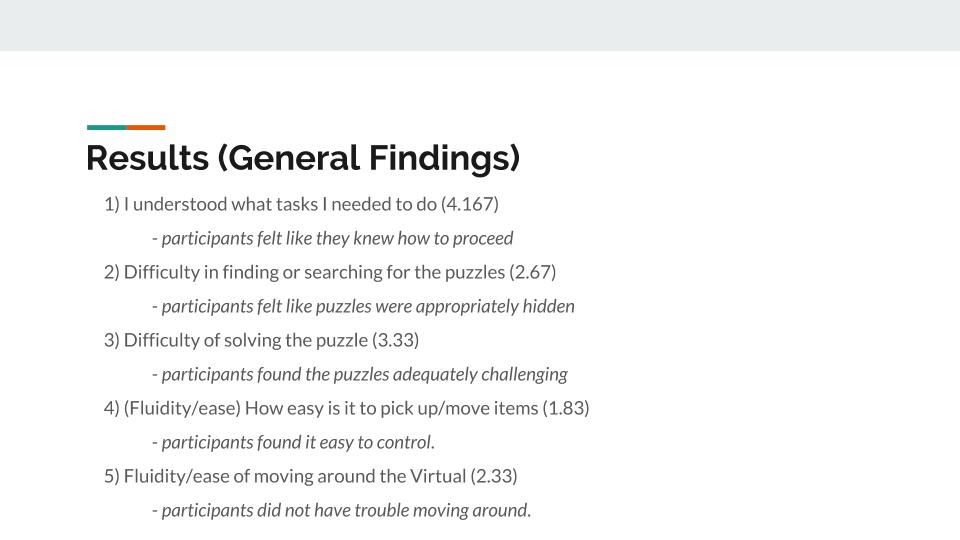The width and height of the screenshot is (960, 540).
Task: Click the teal accent bar above title
Action: click(x=107, y=127)
